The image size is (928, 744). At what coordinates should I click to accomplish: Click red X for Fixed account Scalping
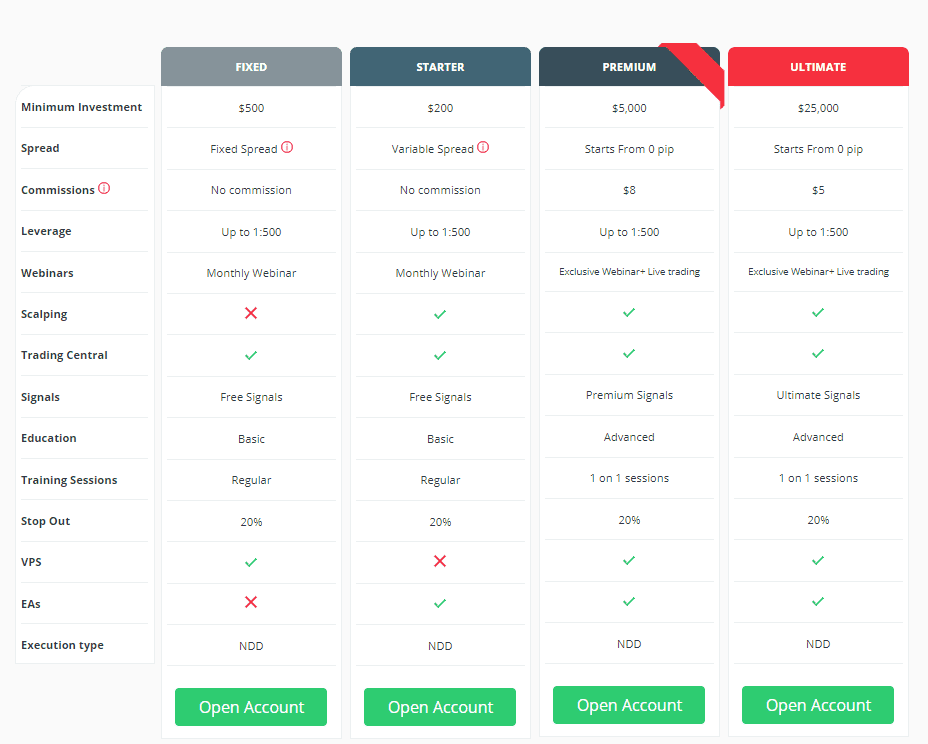click(x=251, y=313)
